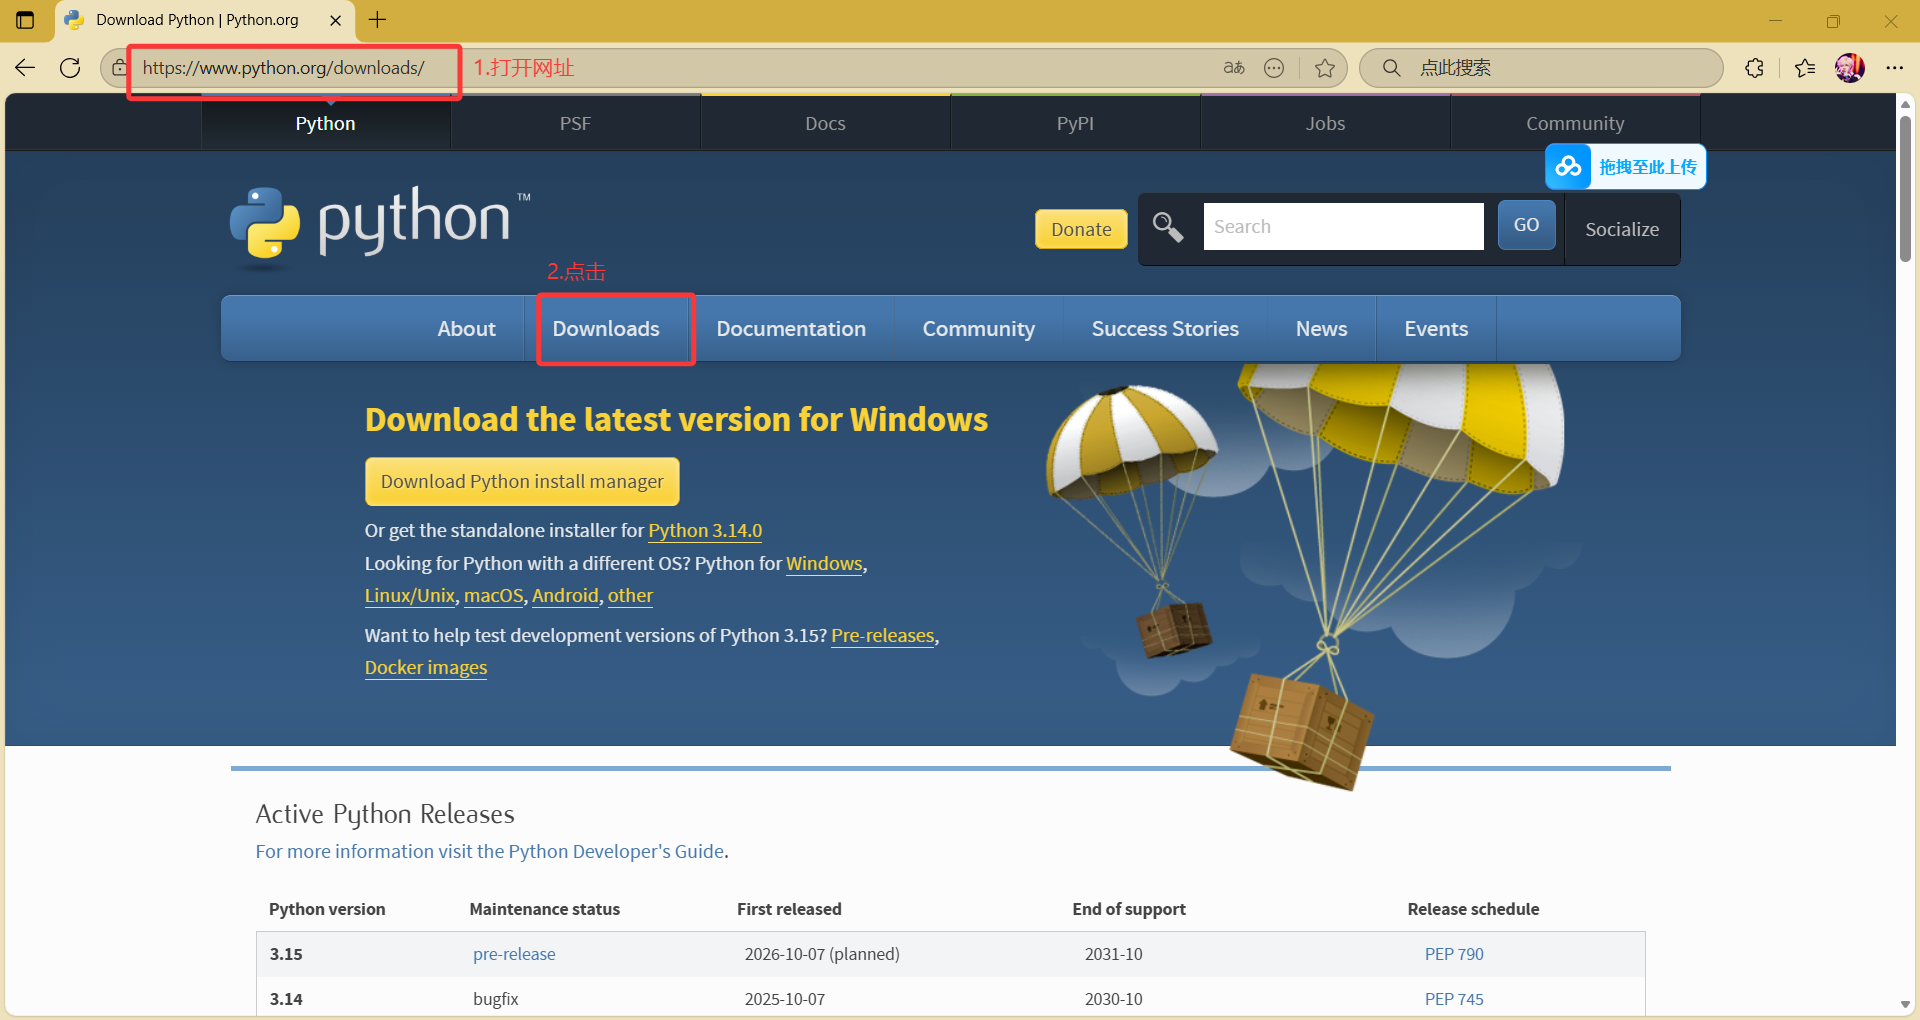Open the Socialize menu
1920x1020 pixels.
click(x=1622, y=229)
